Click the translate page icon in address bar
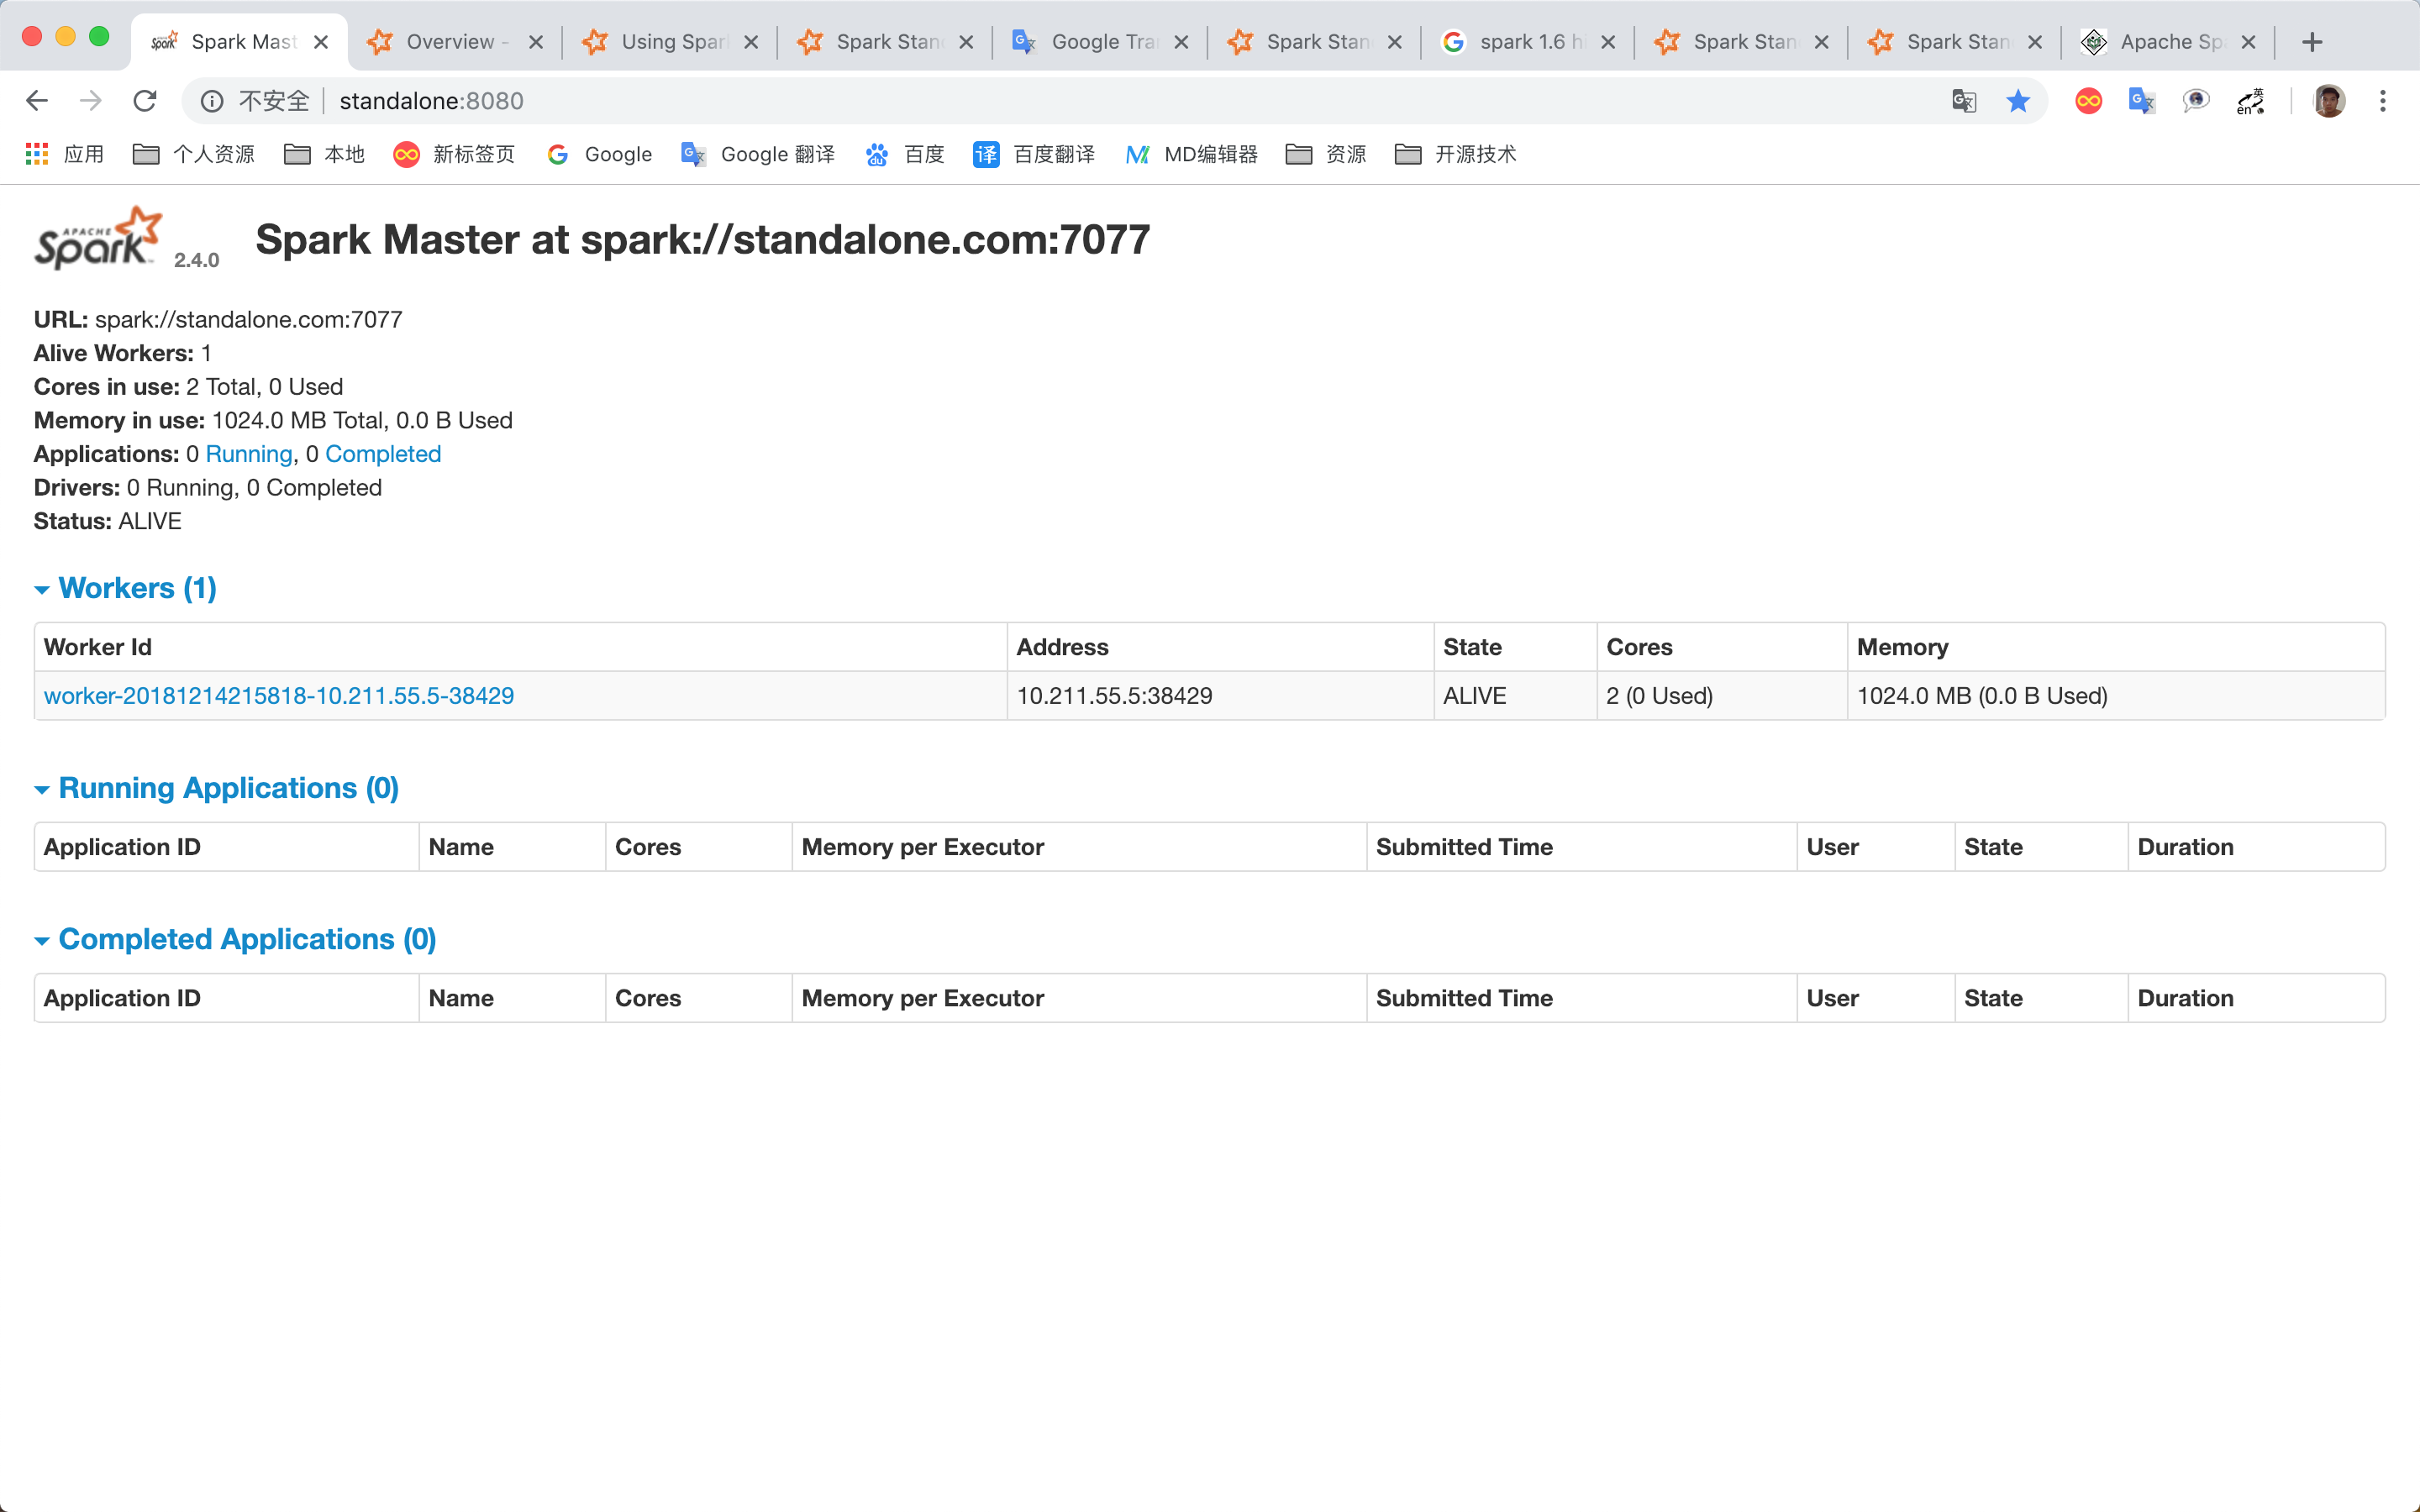2420x1512 pixels. (x=1964, y=101)
